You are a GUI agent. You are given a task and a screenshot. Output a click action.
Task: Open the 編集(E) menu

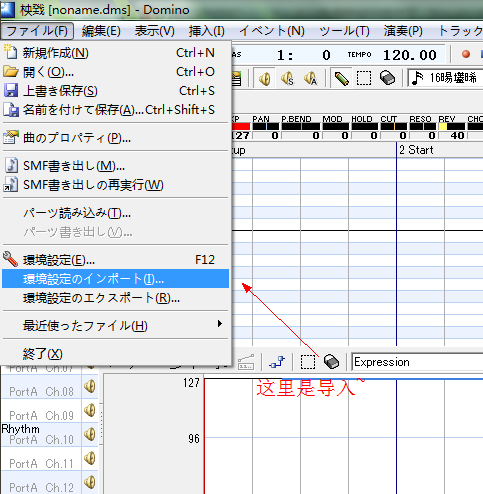click(x=101, y=31)
